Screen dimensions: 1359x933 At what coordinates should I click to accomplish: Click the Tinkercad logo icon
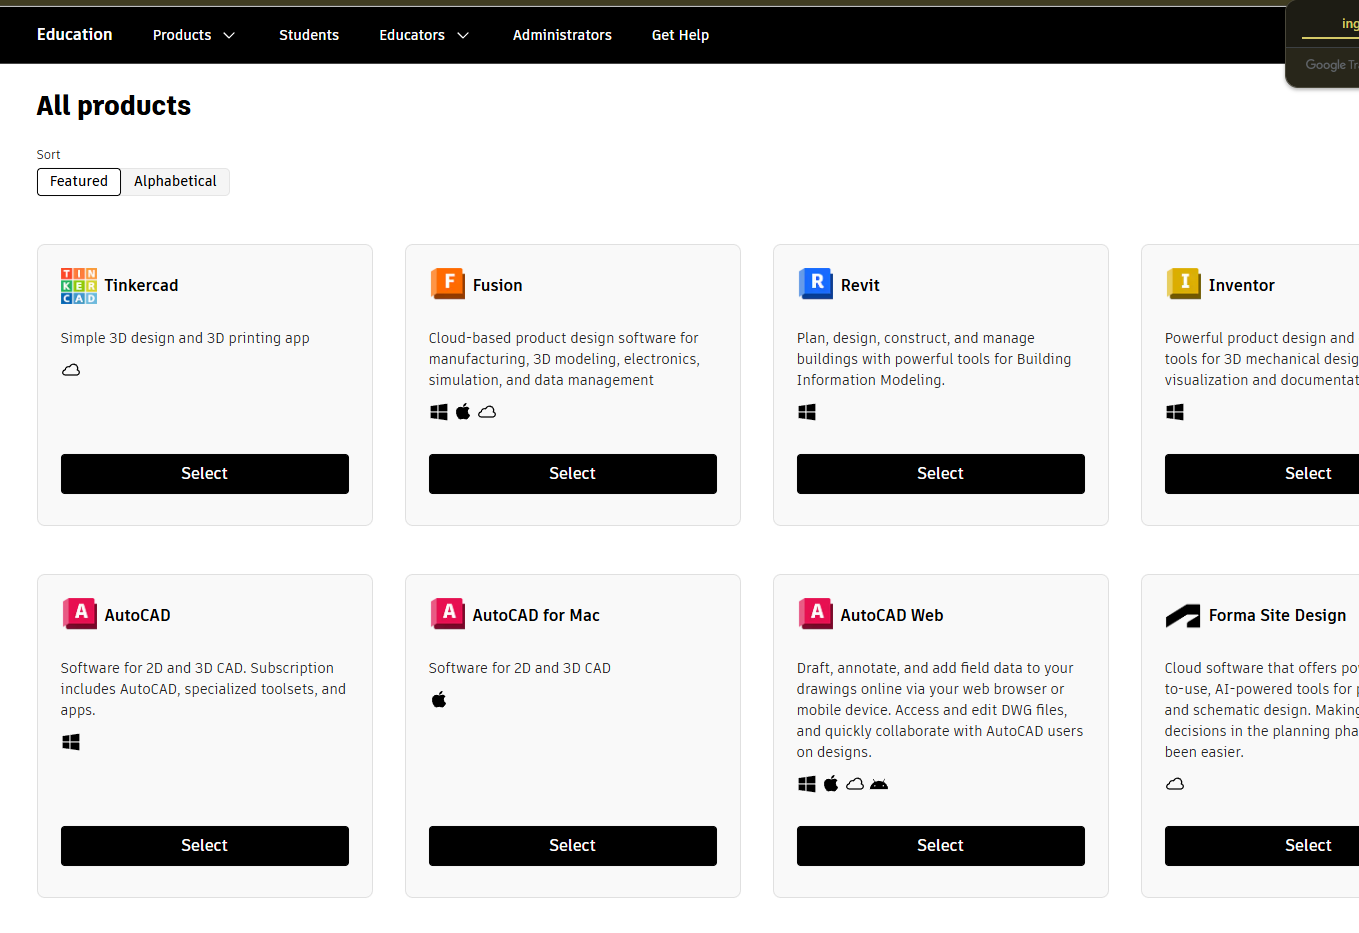coord(79,285)
